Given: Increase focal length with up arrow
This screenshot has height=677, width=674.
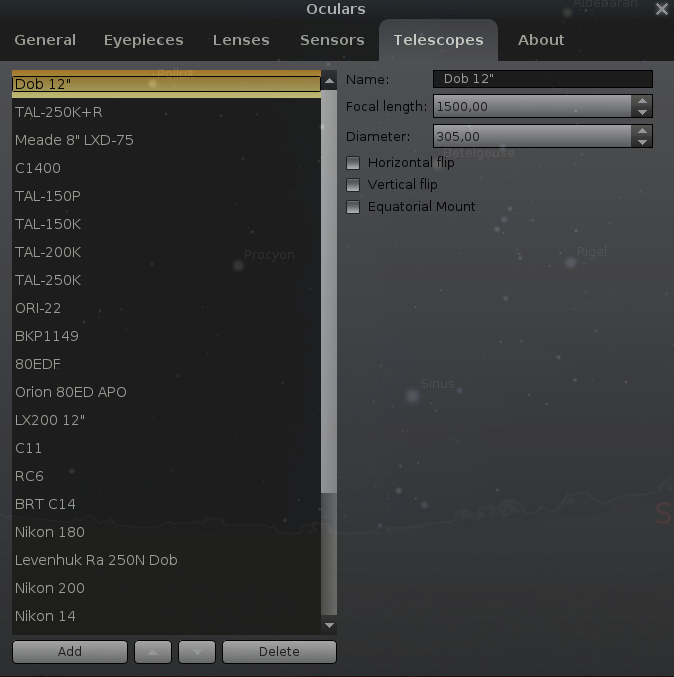Looking at the screenshot, I should point(643,101).
